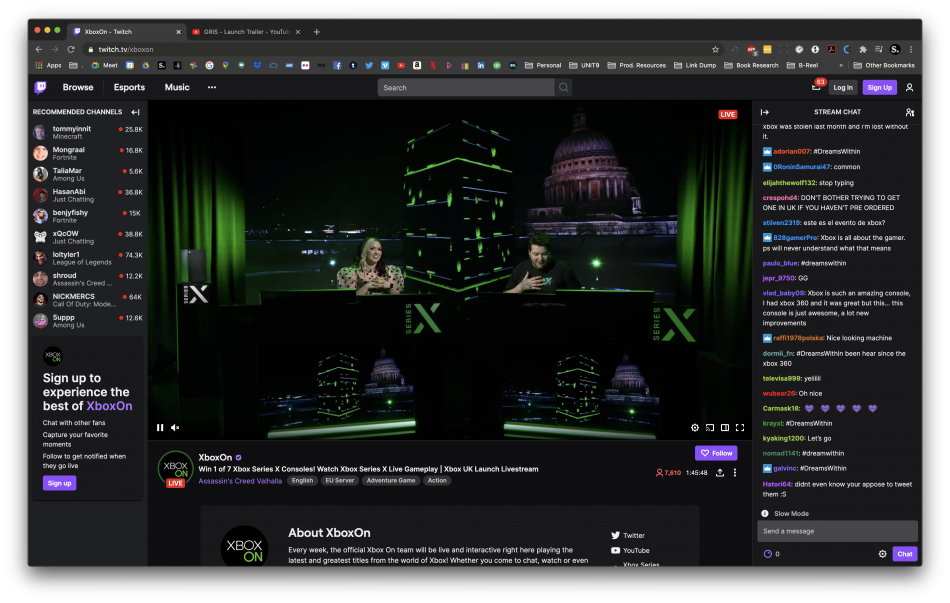950x603 pixels.
Task: Click the Sign Up button in the header
Action: (879, 87)
